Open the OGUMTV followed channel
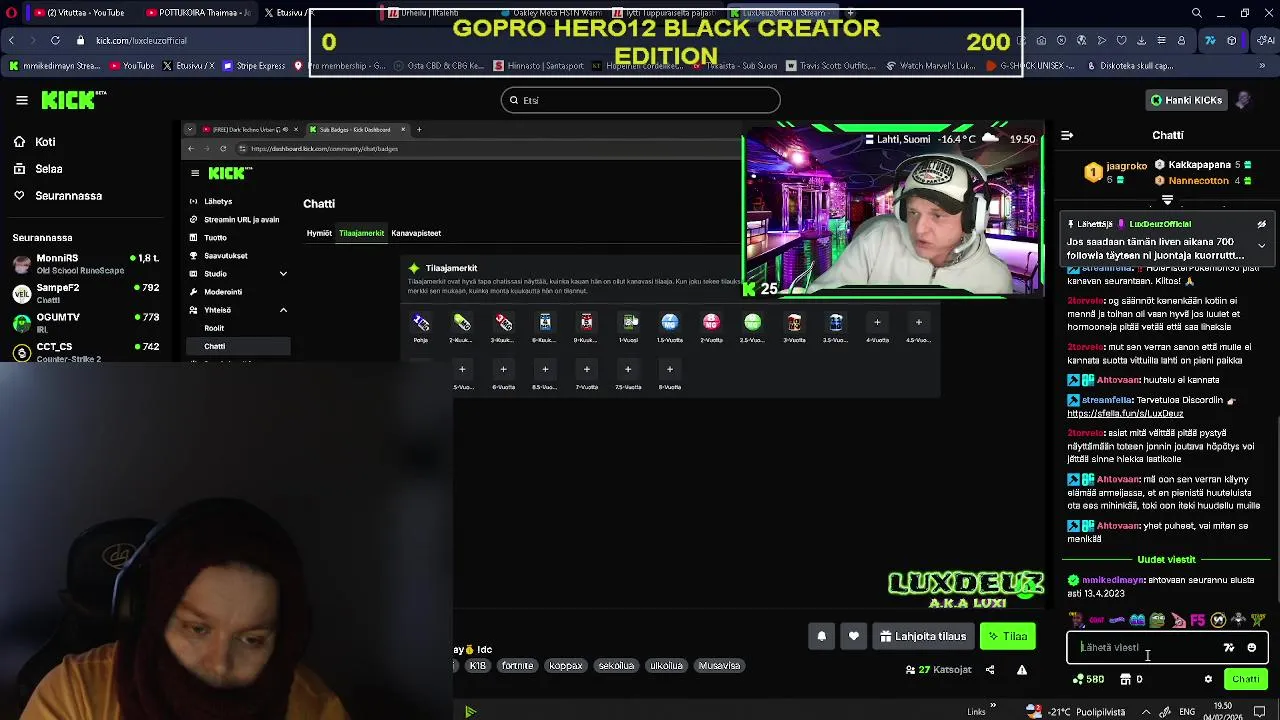Image resolution: width=1280 pixels, height=720 pixels. [85, 322]
